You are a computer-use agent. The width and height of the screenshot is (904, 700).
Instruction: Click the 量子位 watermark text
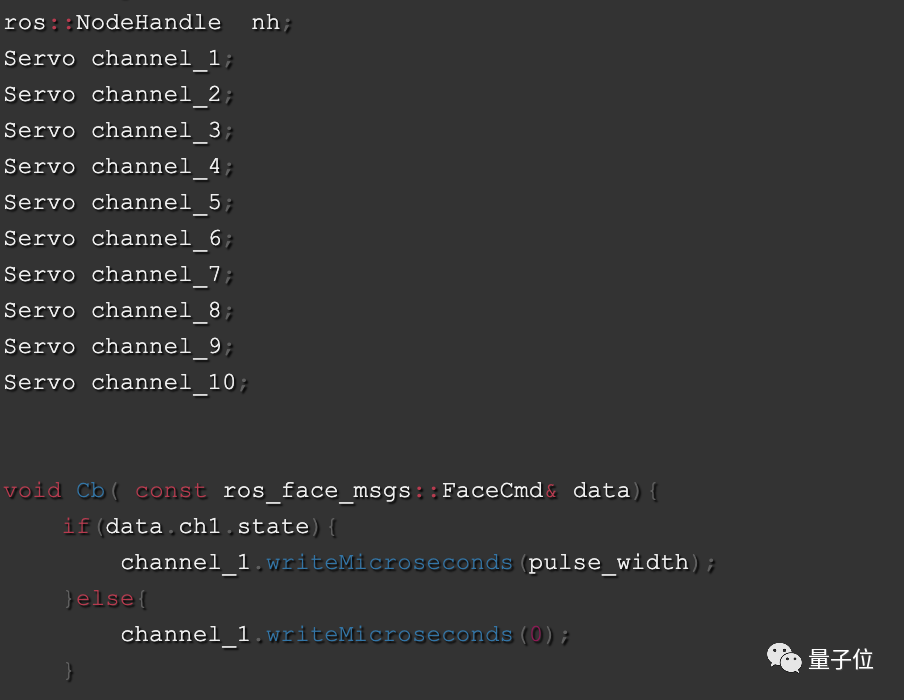coord(841,659)
